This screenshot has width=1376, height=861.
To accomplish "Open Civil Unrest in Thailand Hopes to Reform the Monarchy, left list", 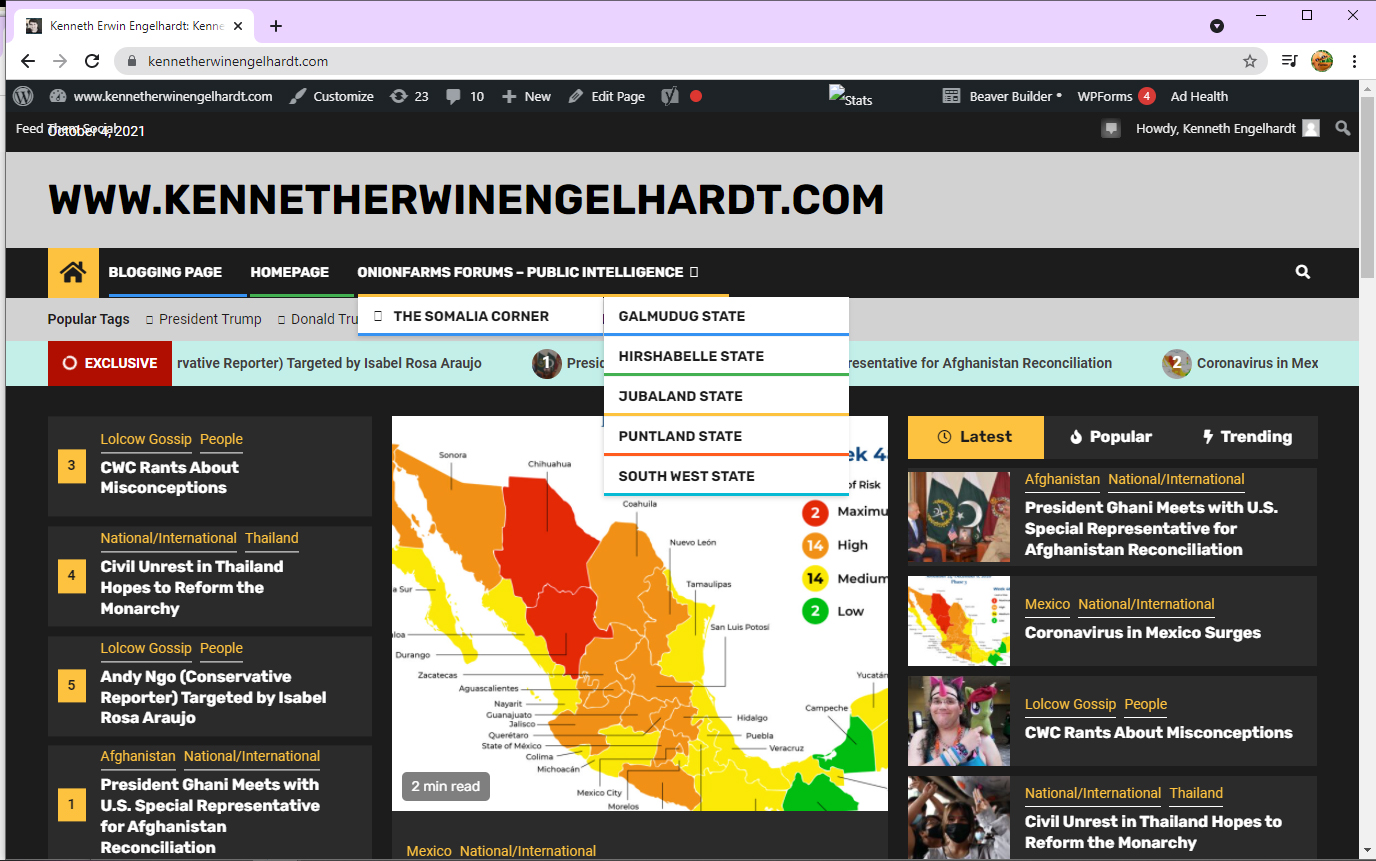I will [x=192, y=587].
